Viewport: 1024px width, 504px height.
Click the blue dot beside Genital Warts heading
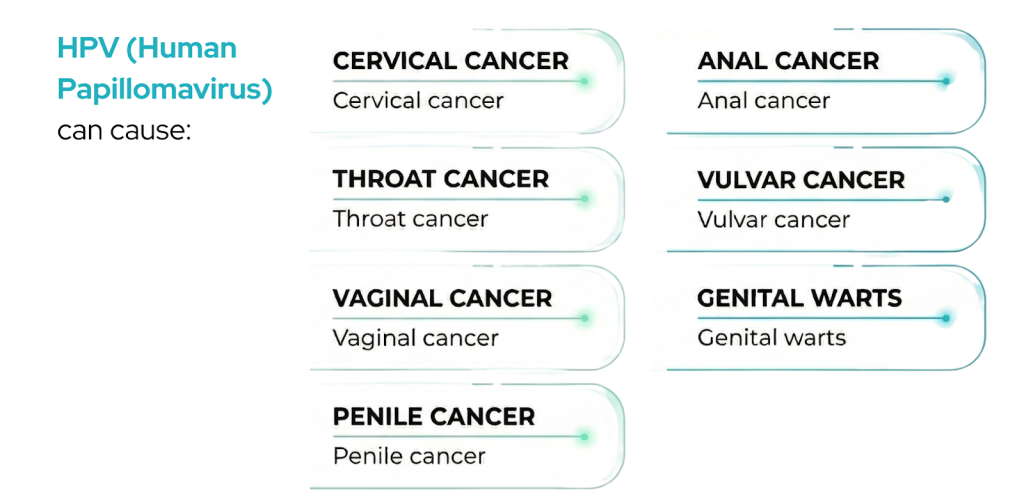(x=946, y=318)
